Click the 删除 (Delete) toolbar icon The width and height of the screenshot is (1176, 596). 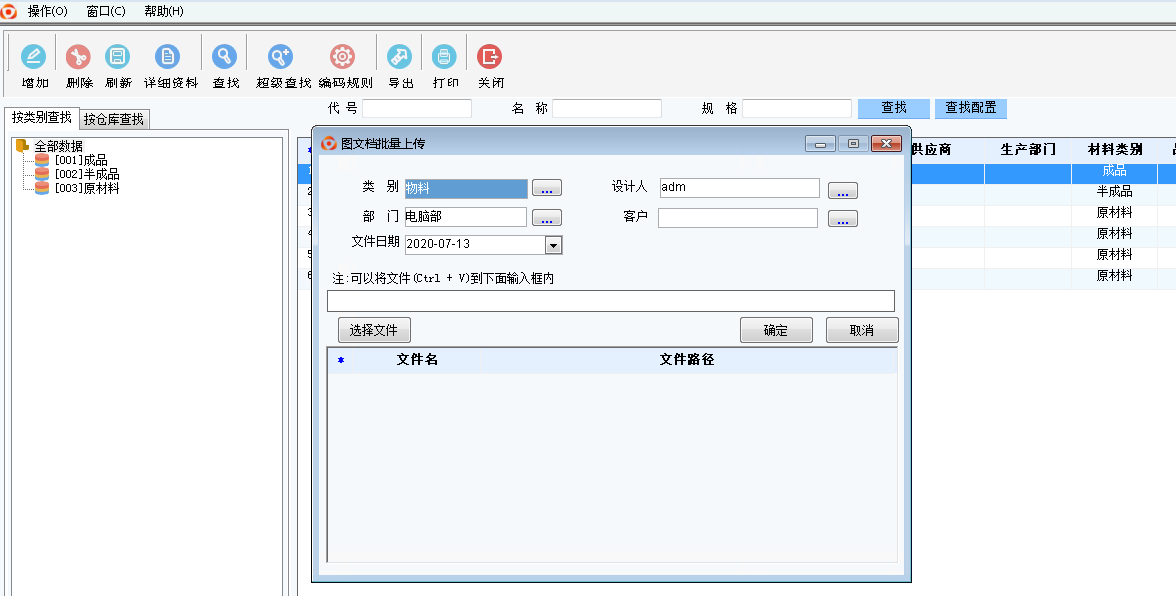[x=78, y=57]
